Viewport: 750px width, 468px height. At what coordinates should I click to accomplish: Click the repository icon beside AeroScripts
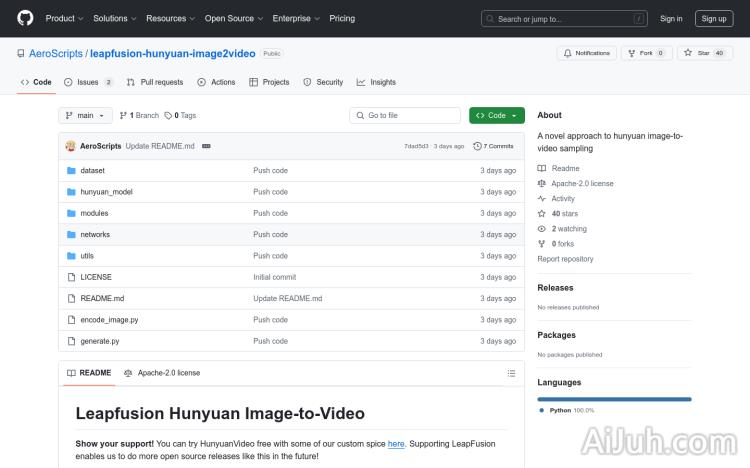21,53
